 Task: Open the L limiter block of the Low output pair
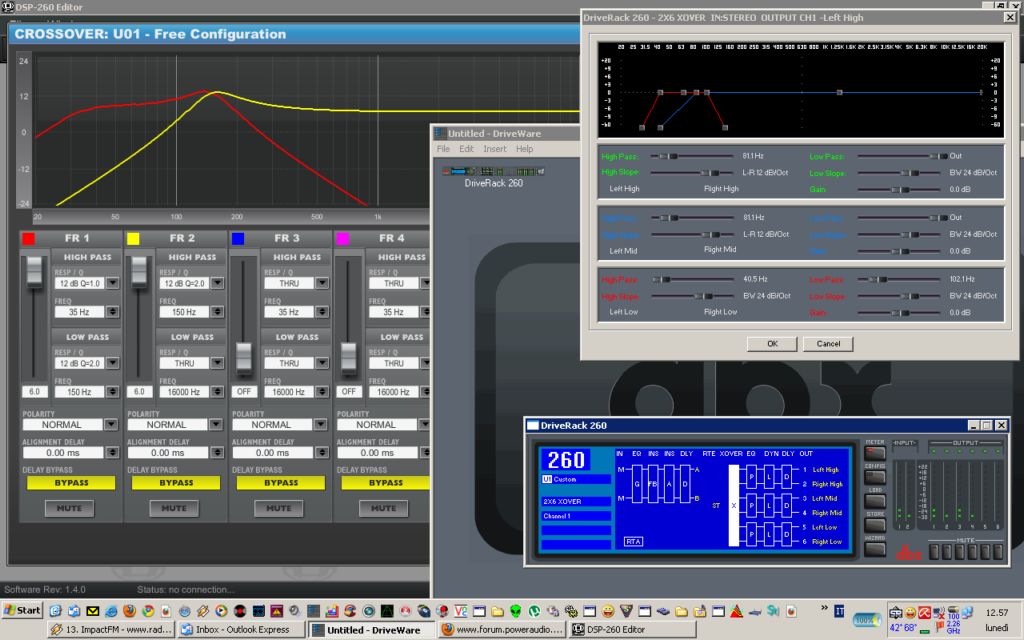(769, 534)
